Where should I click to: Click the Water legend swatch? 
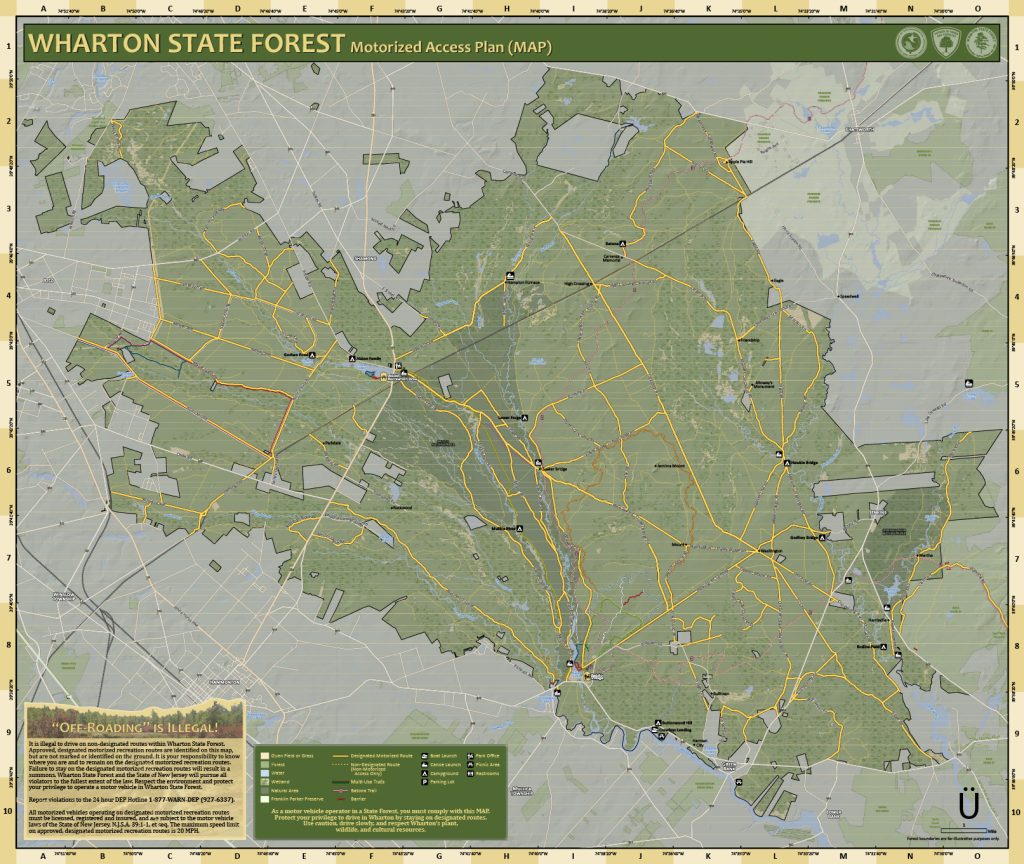coord(264,773)
